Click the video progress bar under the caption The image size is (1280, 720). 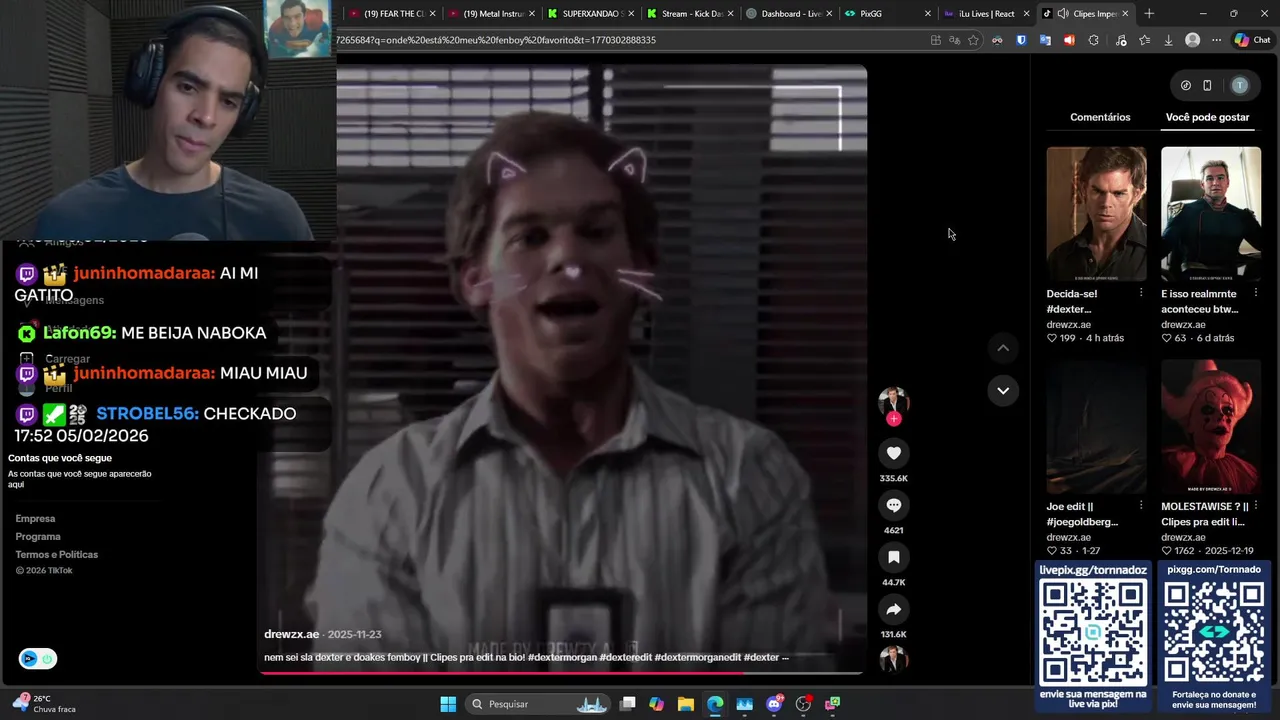(561, 672)
